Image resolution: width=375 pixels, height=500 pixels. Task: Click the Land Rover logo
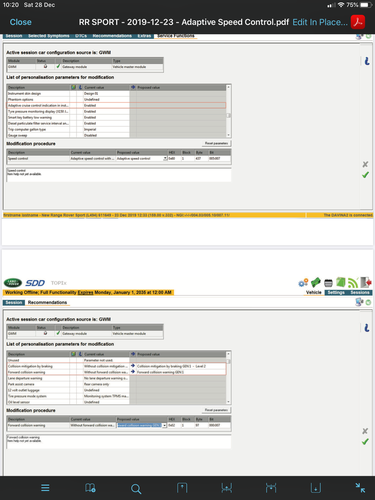click(x=13, y=283)
